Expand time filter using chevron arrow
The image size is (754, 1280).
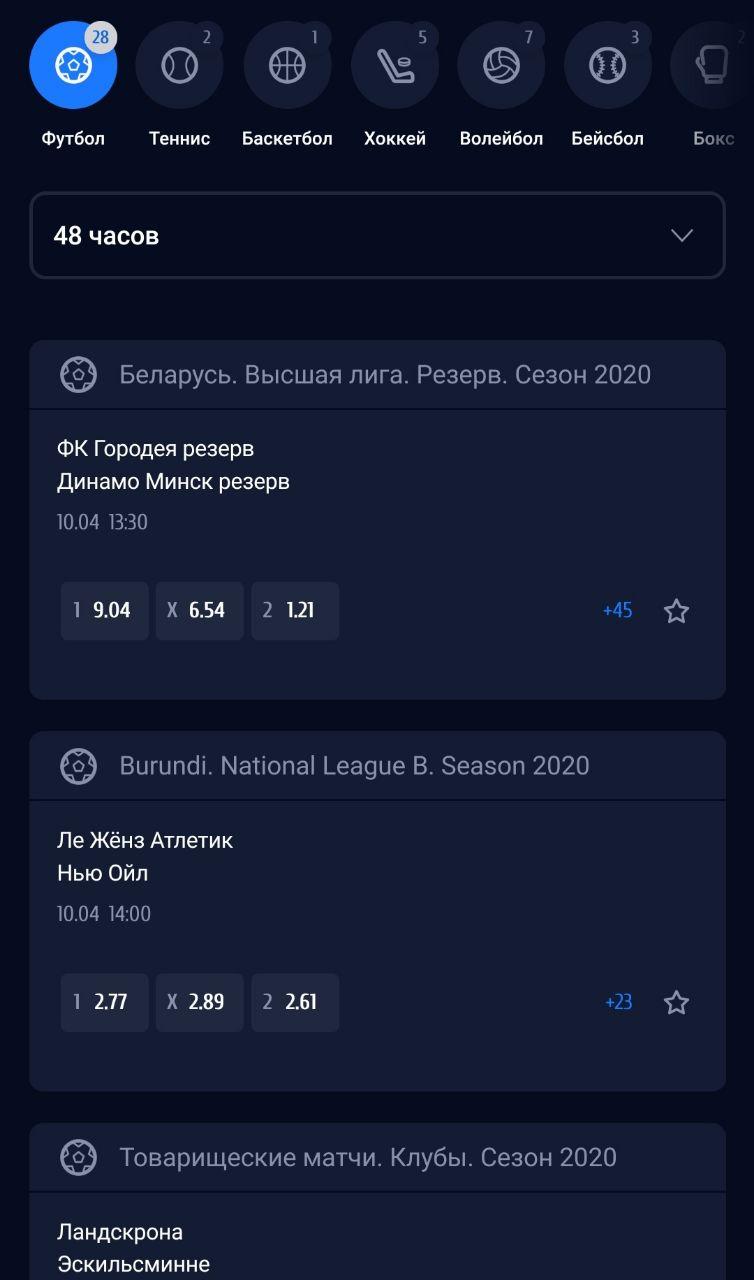click(682, 236)
